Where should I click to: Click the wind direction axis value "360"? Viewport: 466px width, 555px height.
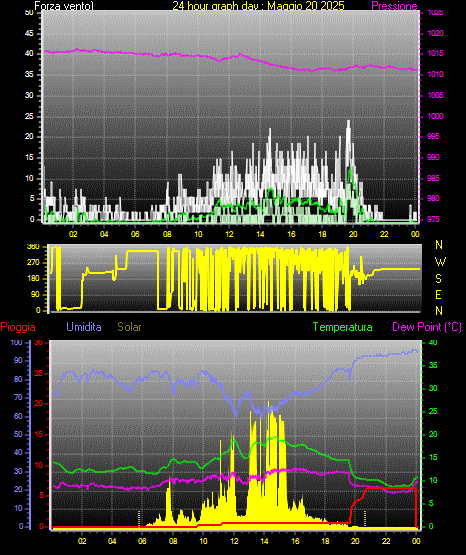click(34, 247)
